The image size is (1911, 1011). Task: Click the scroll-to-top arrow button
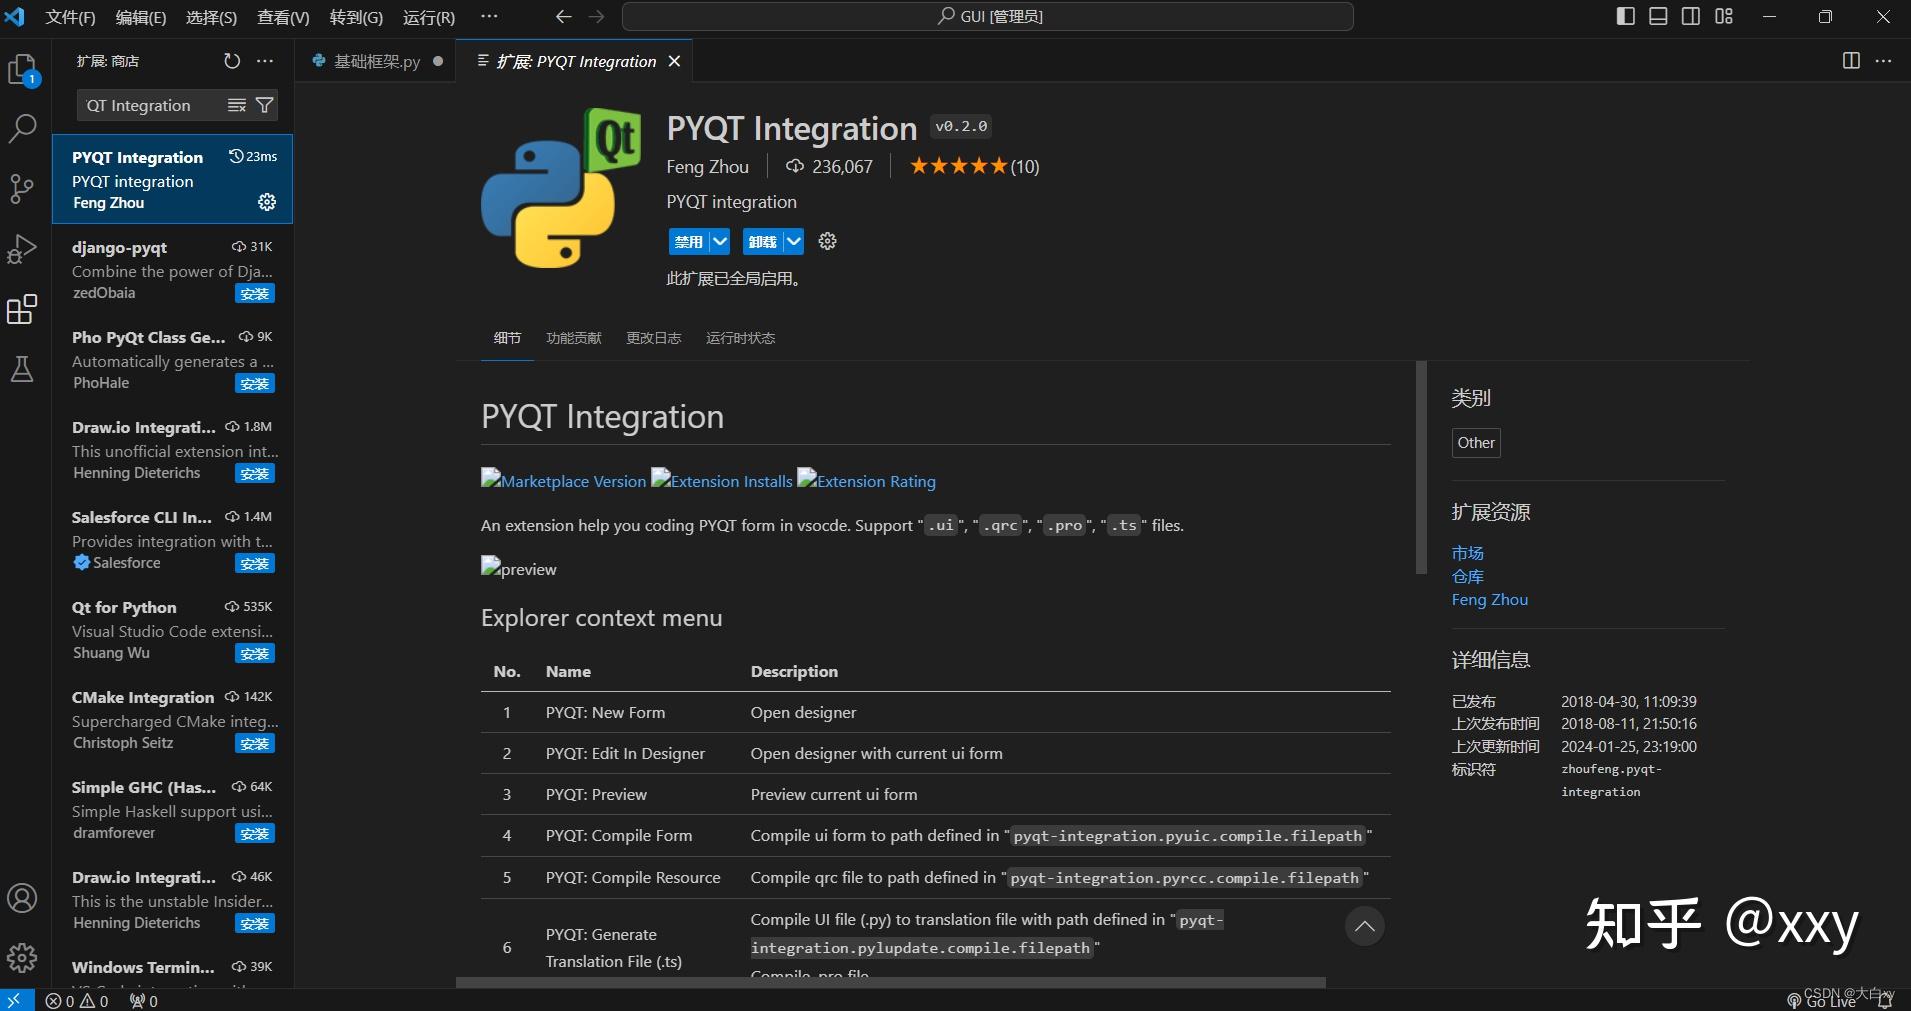tap(1364, 925)
